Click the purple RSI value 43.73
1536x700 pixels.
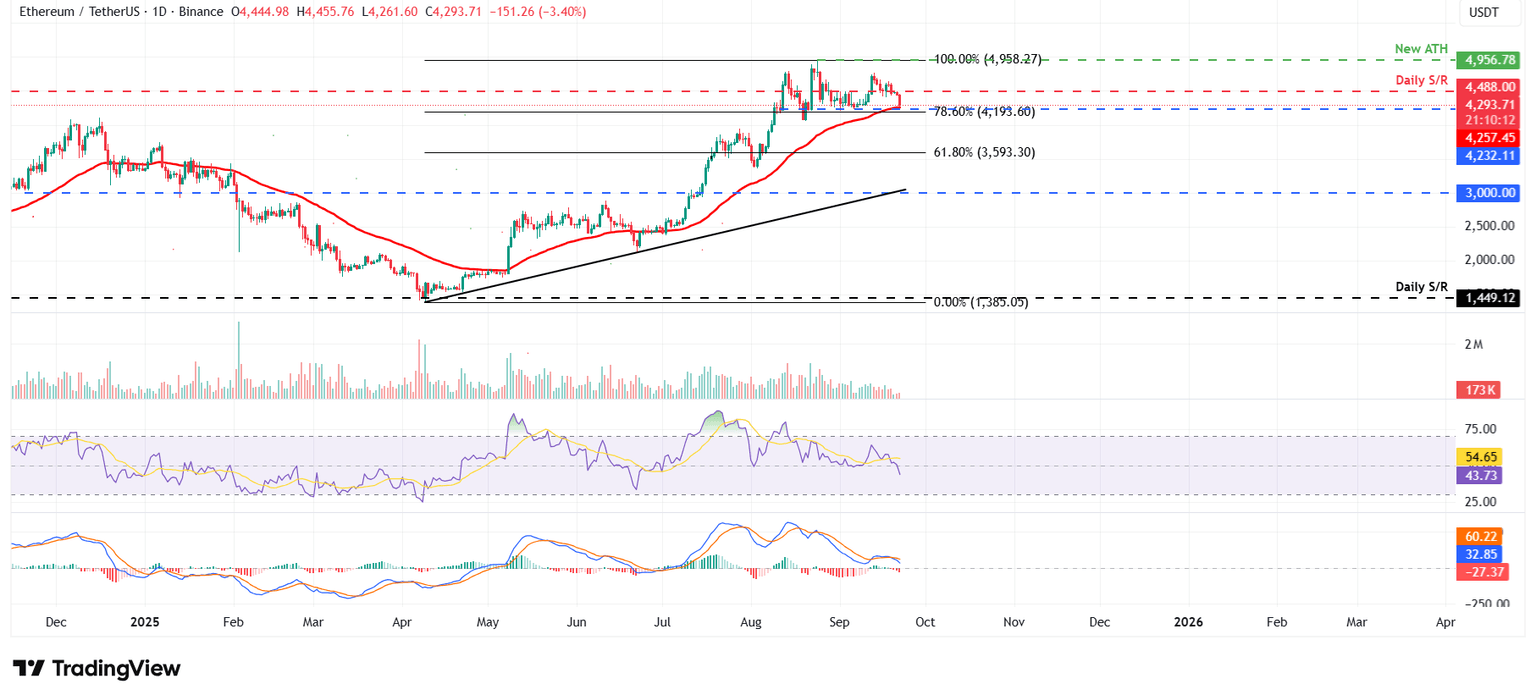(1477, 476)
